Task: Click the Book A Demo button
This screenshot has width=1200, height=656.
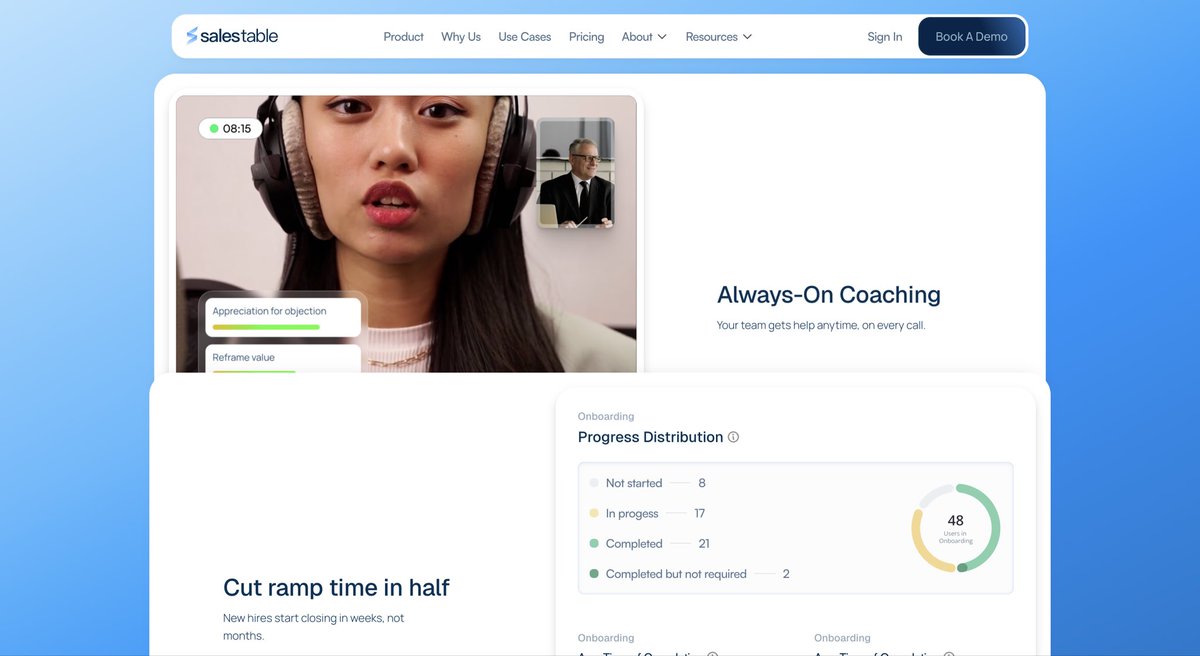Action: [x=972, y=37]
